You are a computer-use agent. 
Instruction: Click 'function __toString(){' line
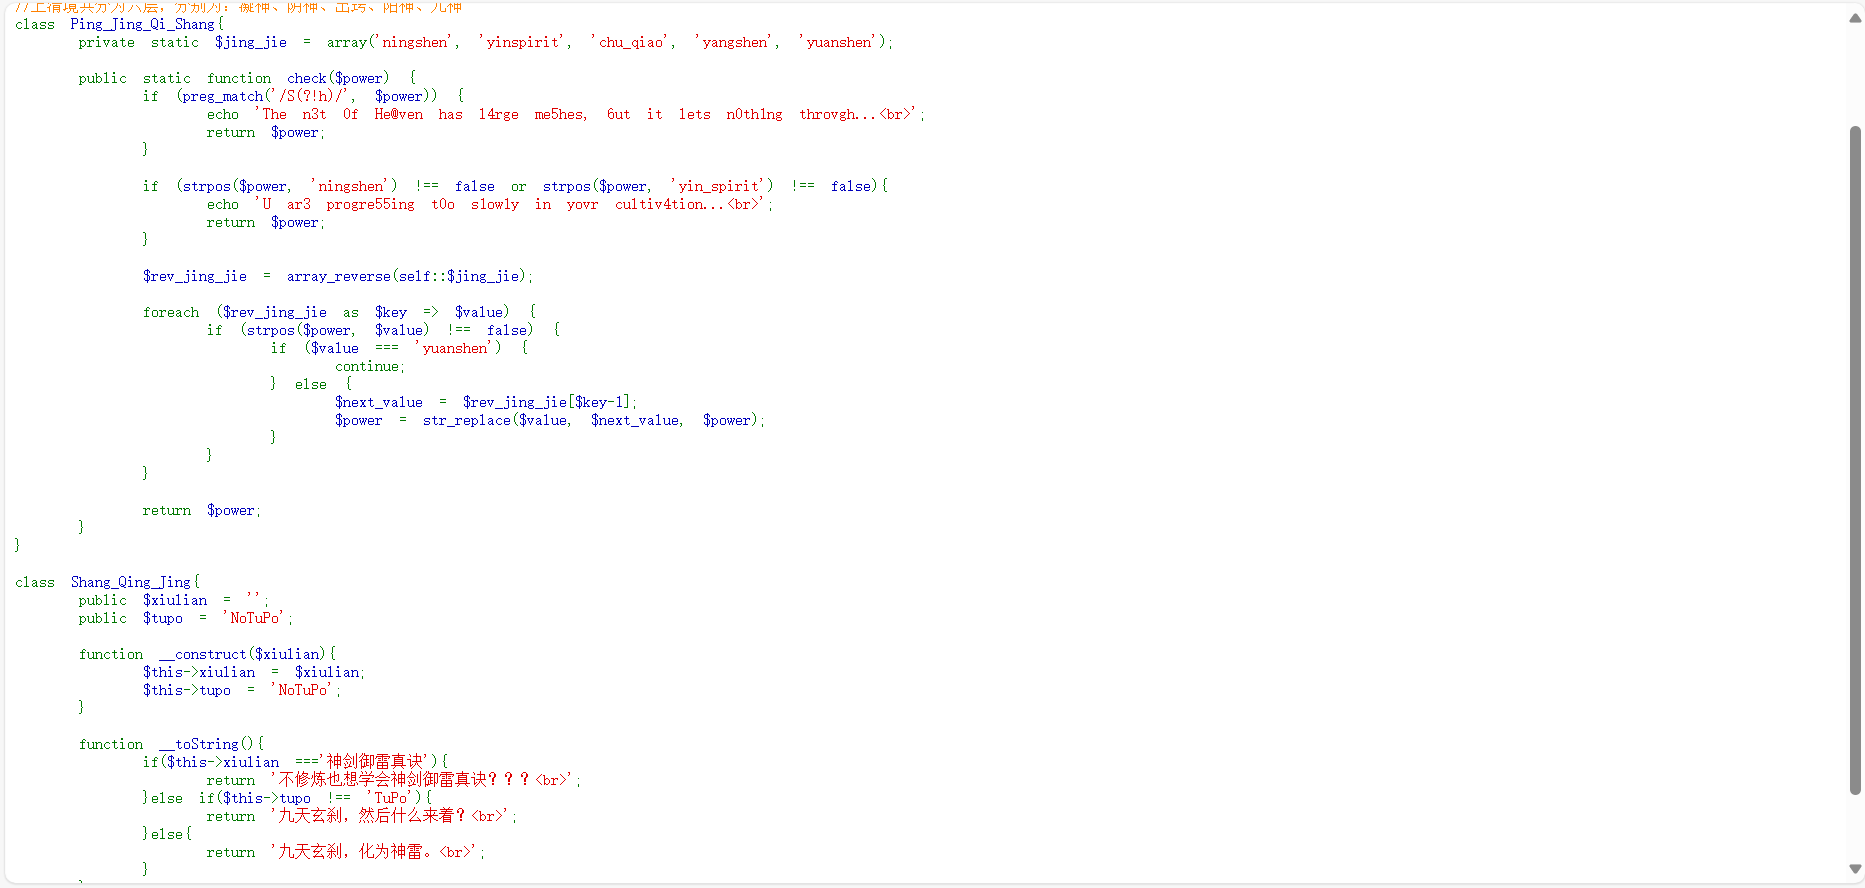click(x=171, y=744)
